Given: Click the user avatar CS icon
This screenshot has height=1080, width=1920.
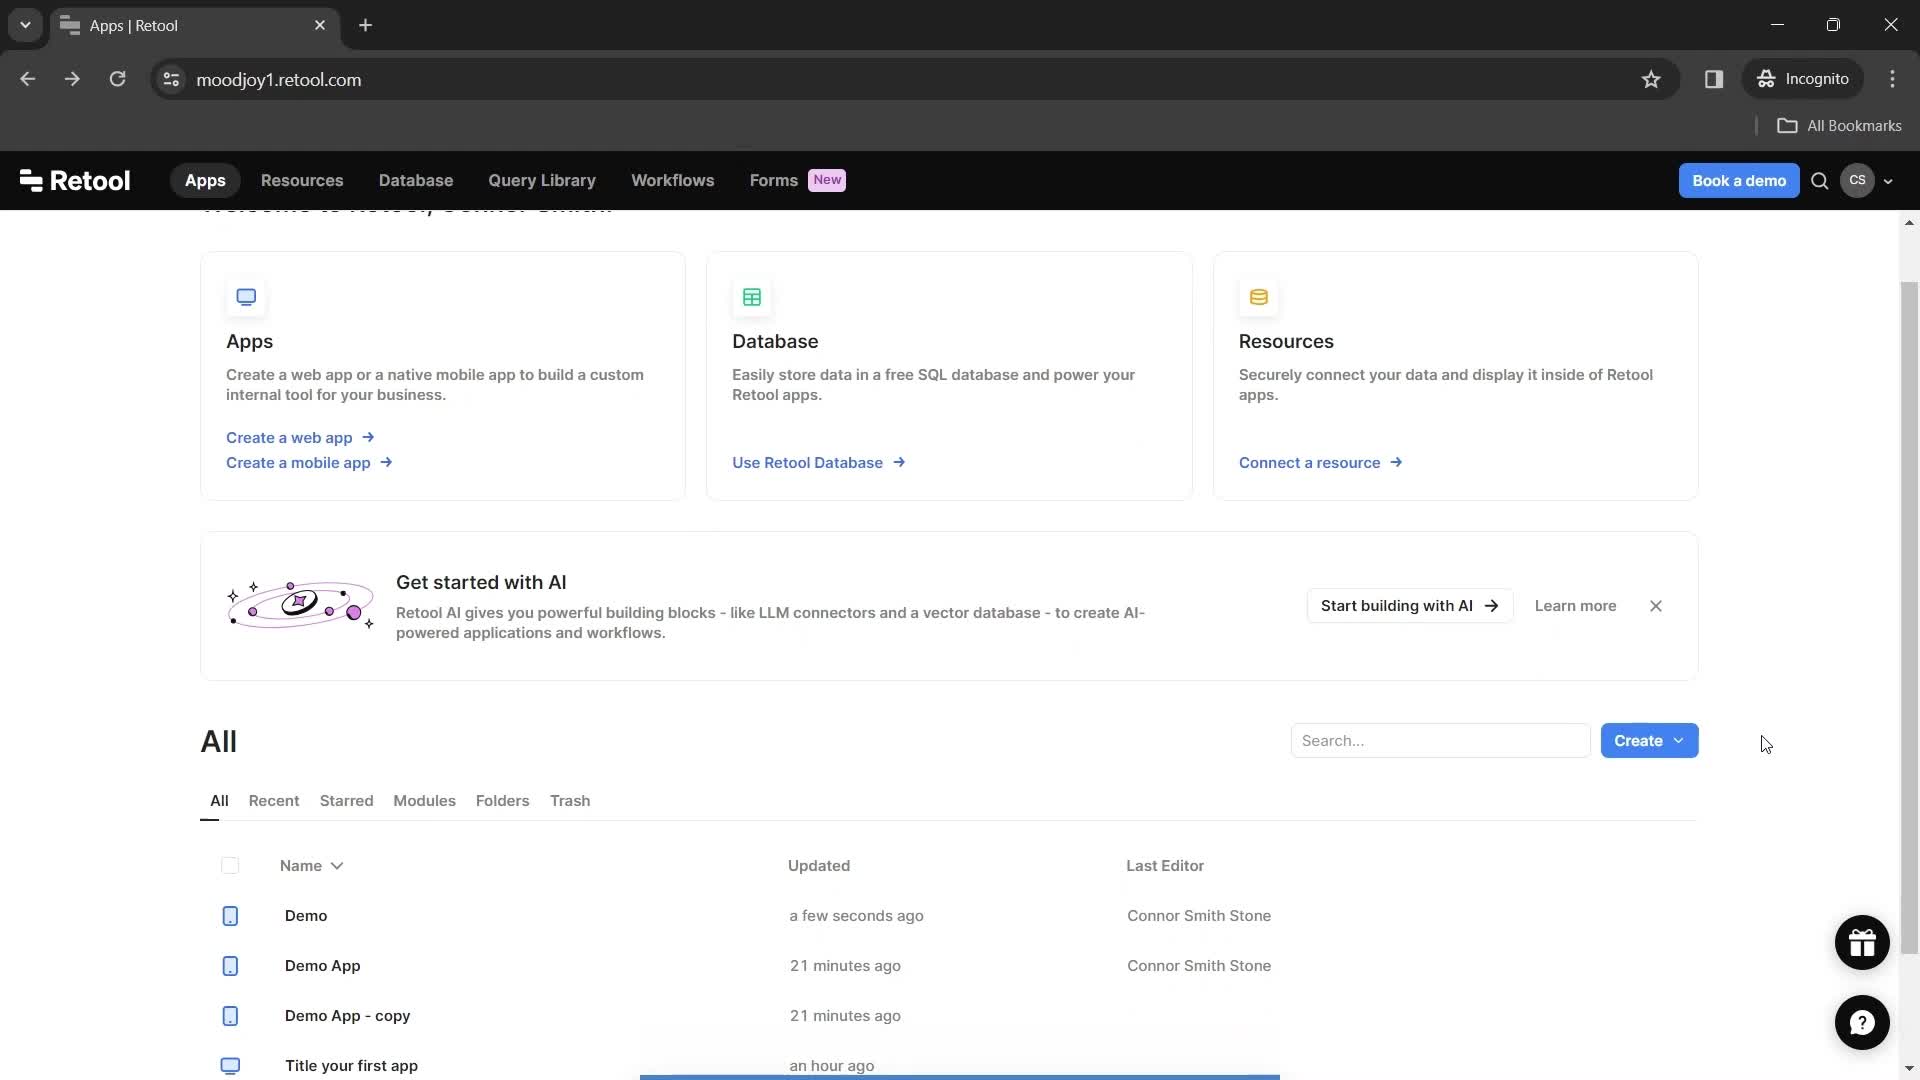Looking at the screenshot, I should tap(1857, 181).
